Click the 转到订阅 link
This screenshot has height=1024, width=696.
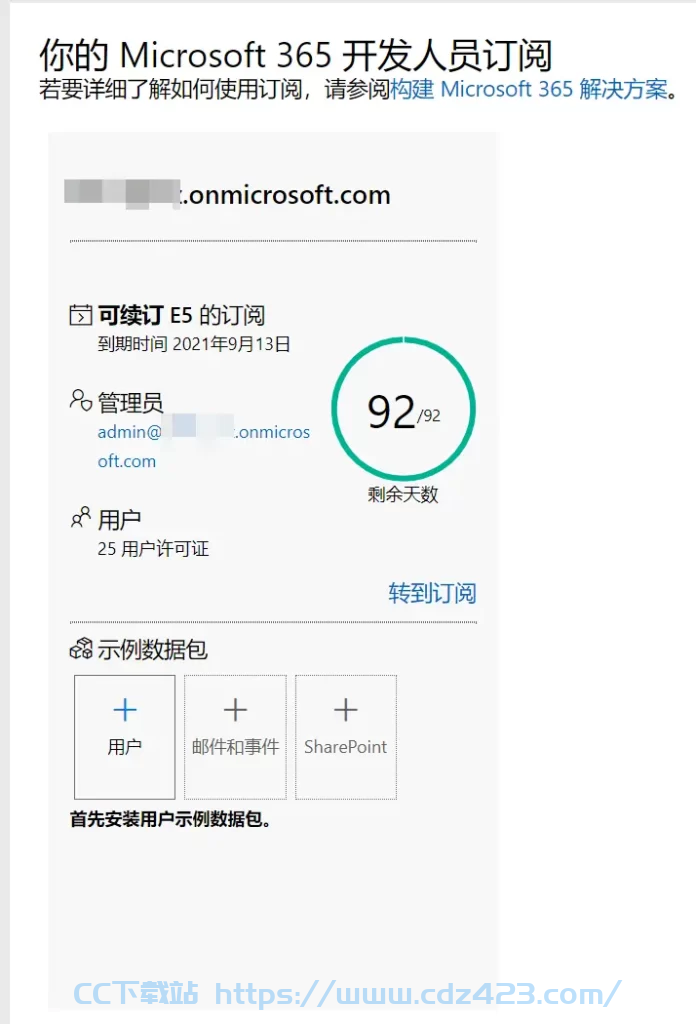[x=432, y=593]
